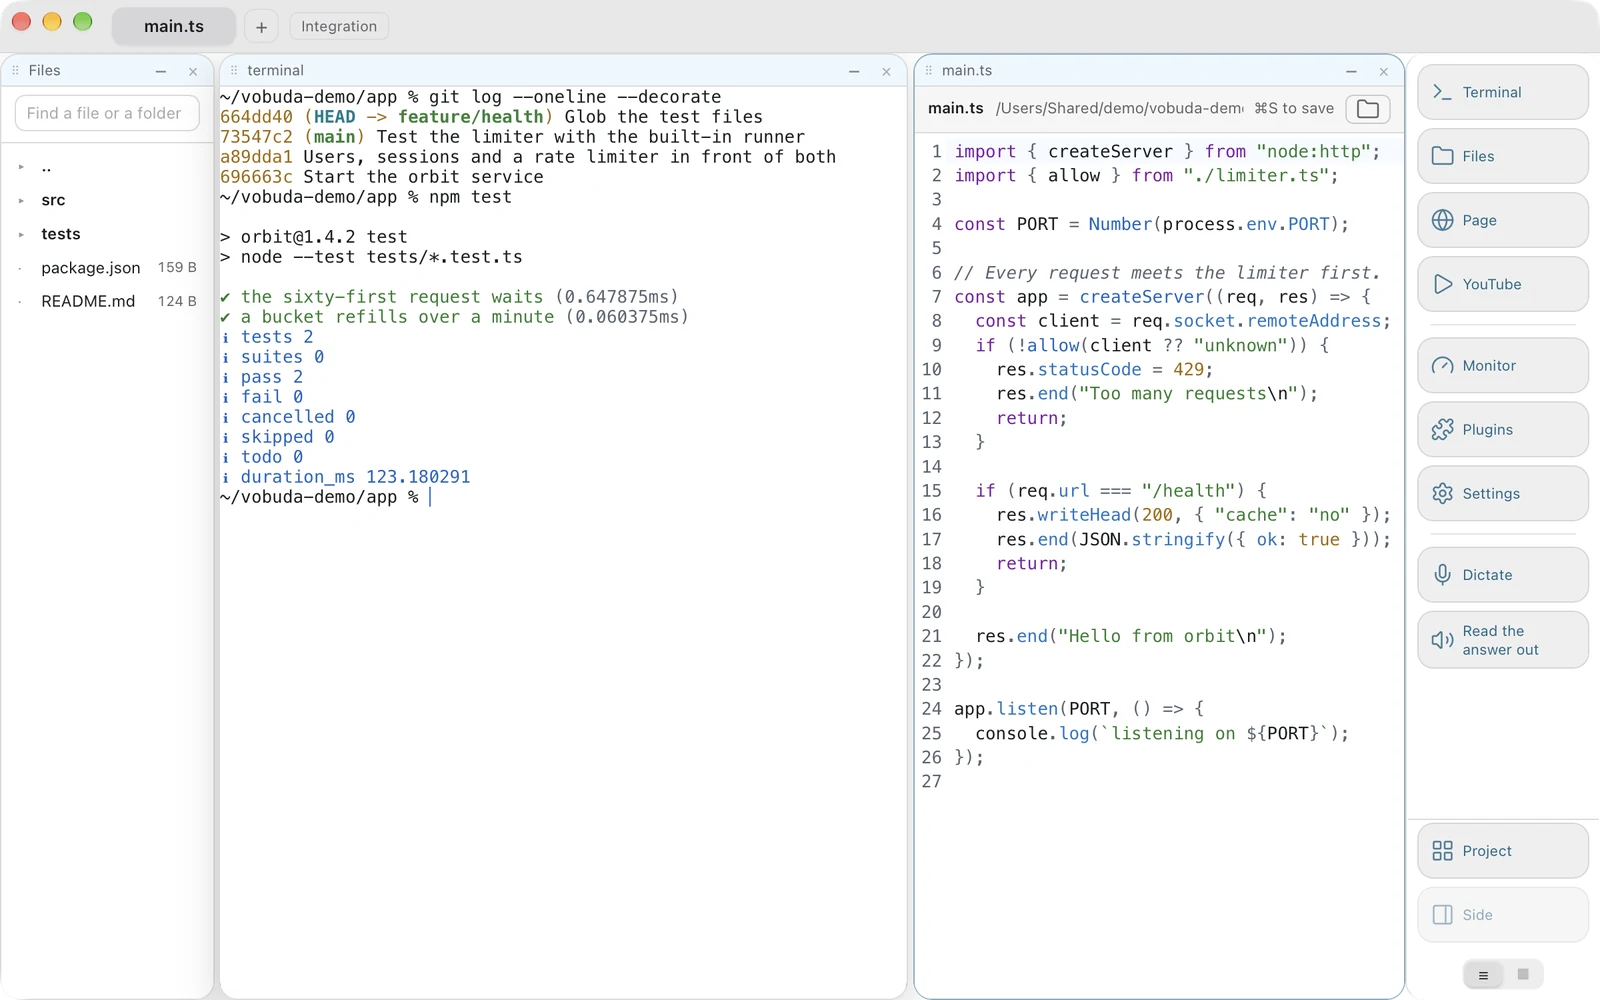Switch to the Side layout
Screen dimensions: 1600x1000
1502,915
